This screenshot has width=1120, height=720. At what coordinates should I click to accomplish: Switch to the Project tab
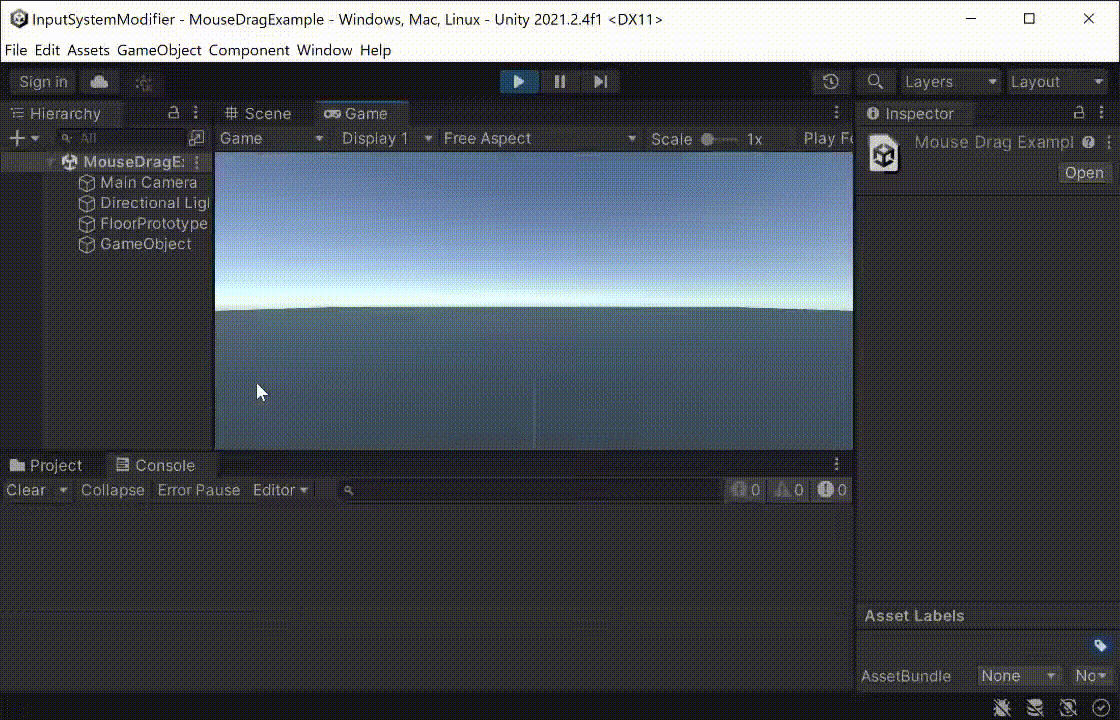[x=46, y=466]
